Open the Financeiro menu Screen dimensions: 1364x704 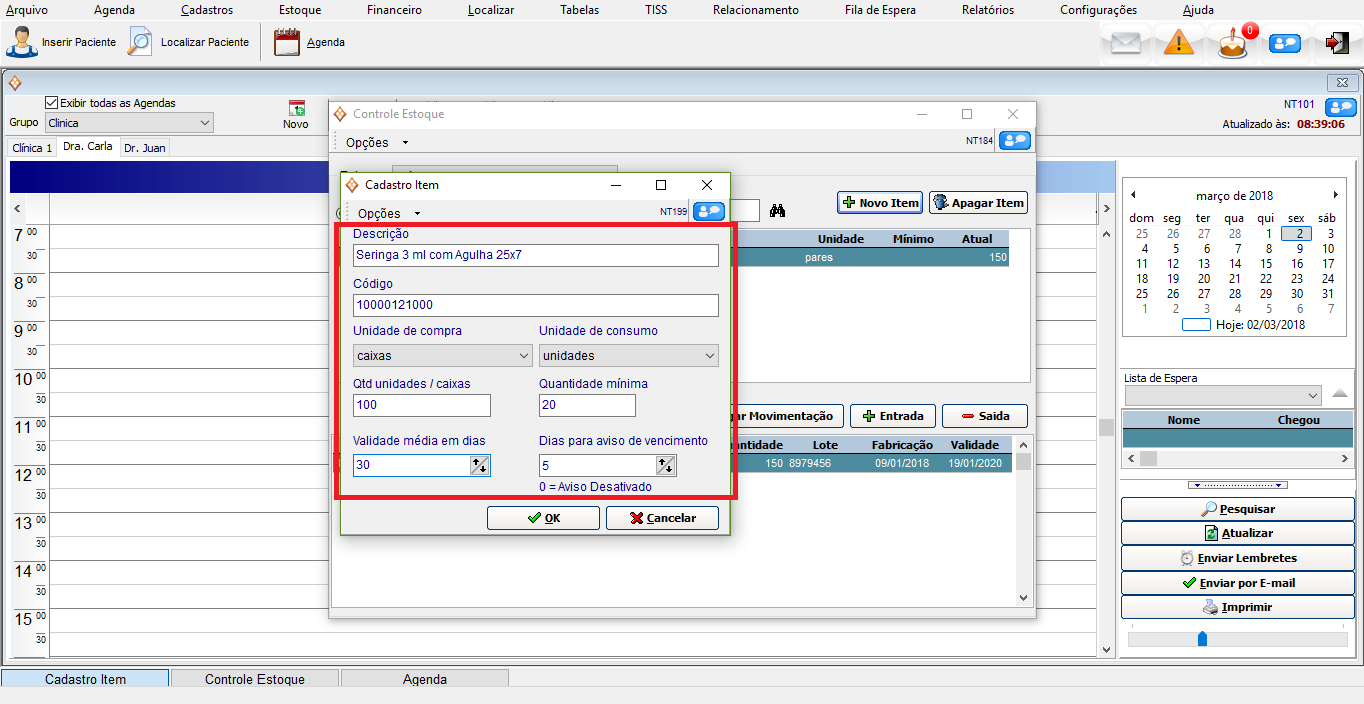click(394, 10)
